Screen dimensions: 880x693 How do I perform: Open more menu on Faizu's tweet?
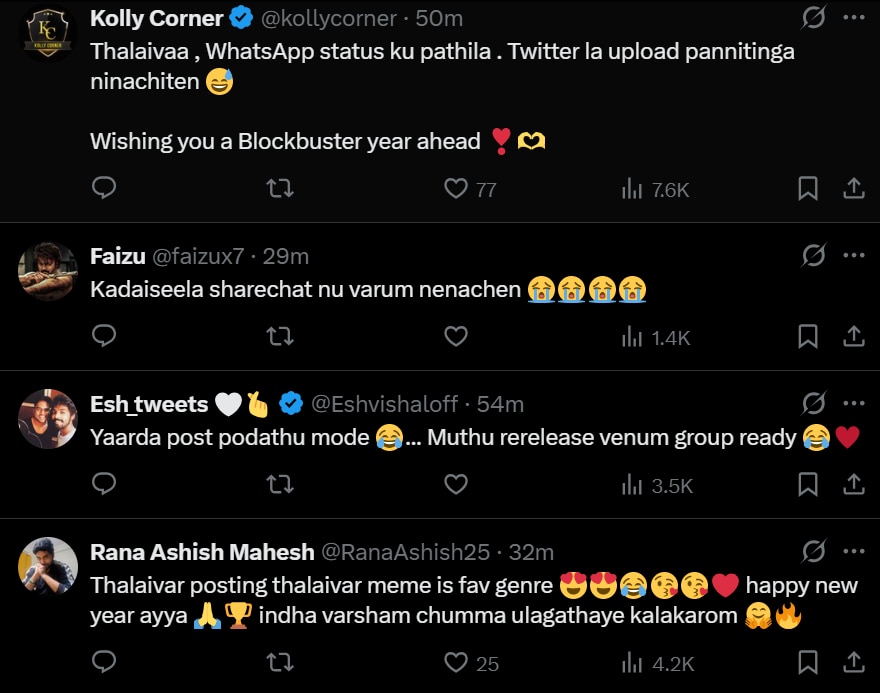click(853, 256)
